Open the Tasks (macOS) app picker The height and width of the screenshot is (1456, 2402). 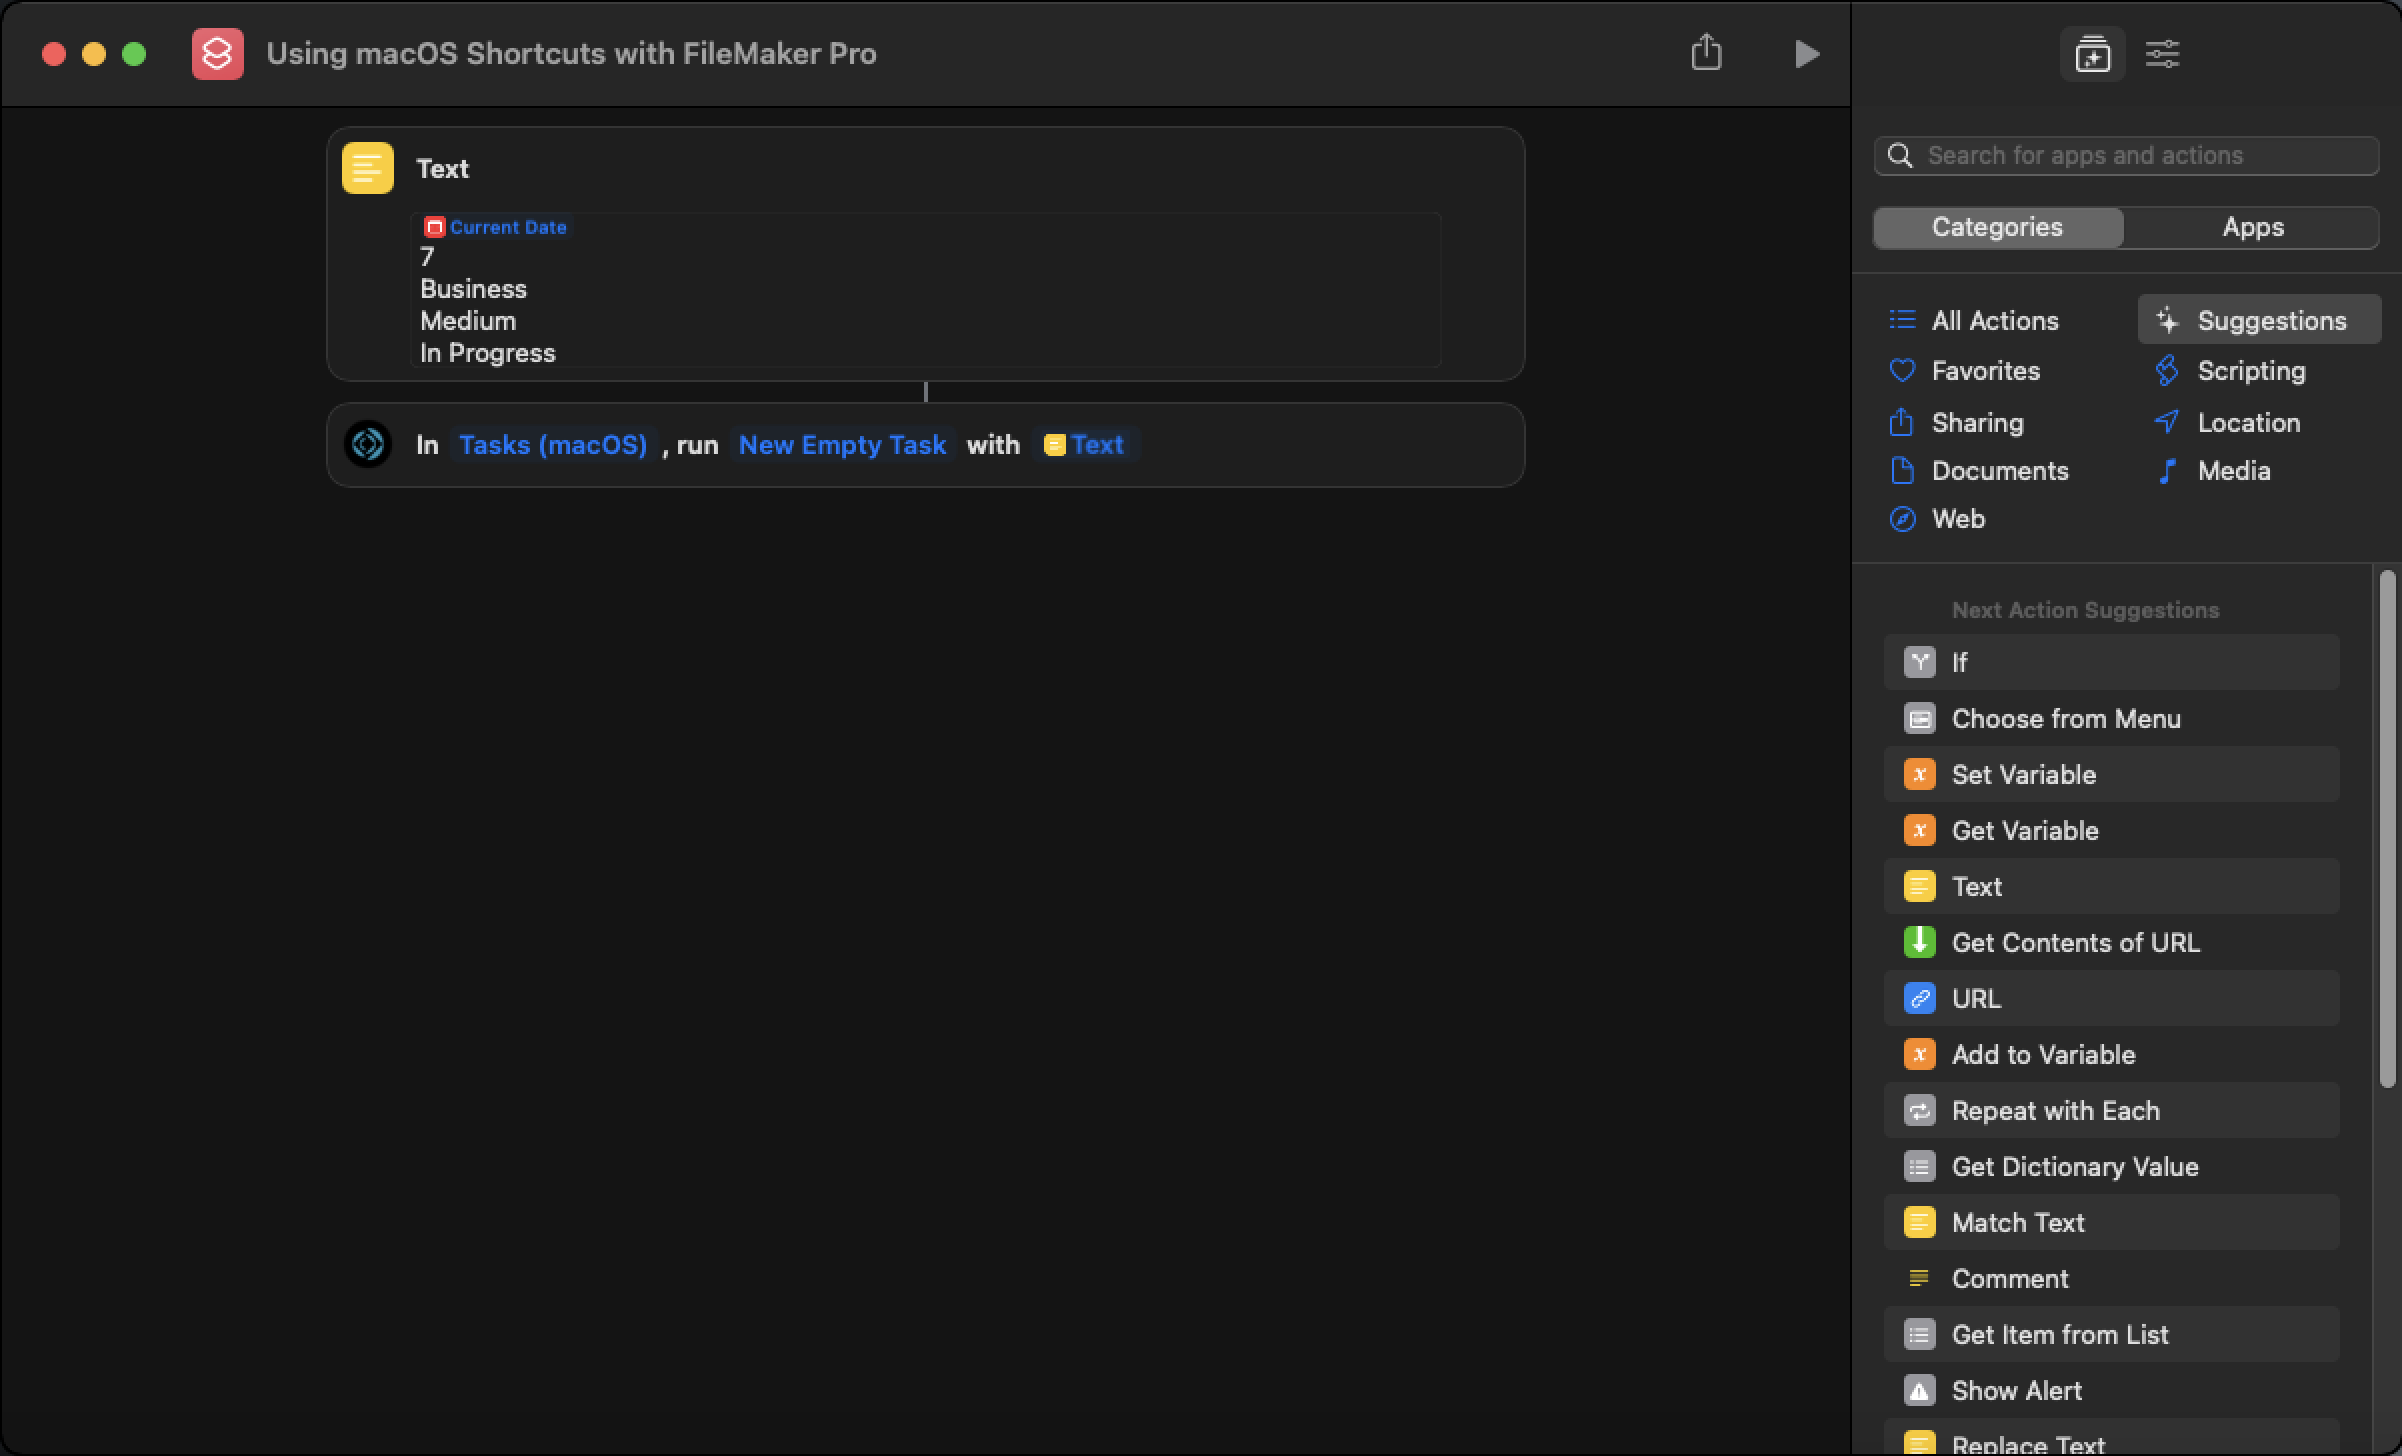tap(553, 445)
